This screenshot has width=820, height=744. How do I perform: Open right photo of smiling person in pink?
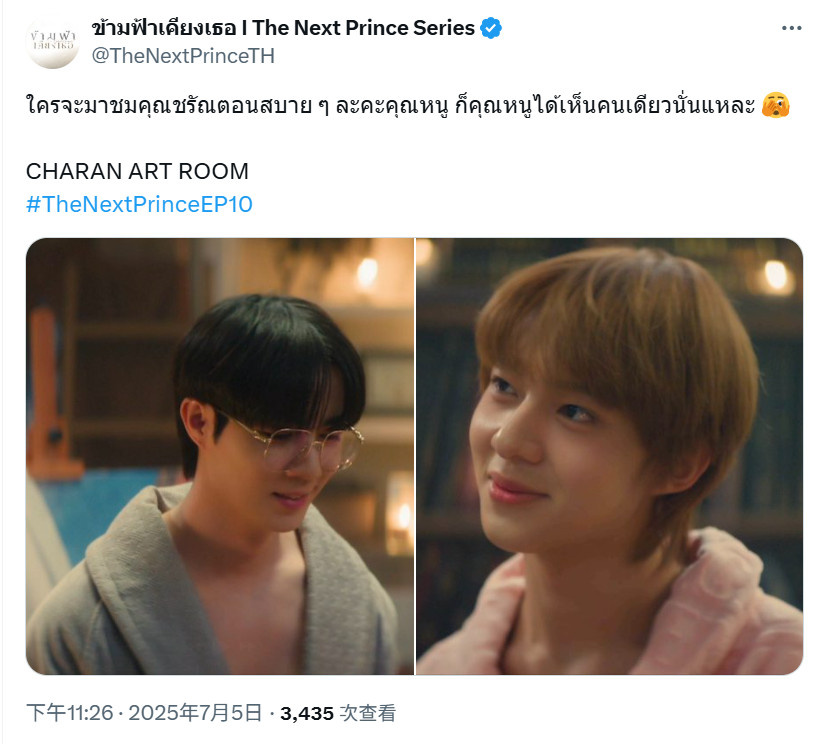point(610,456)
